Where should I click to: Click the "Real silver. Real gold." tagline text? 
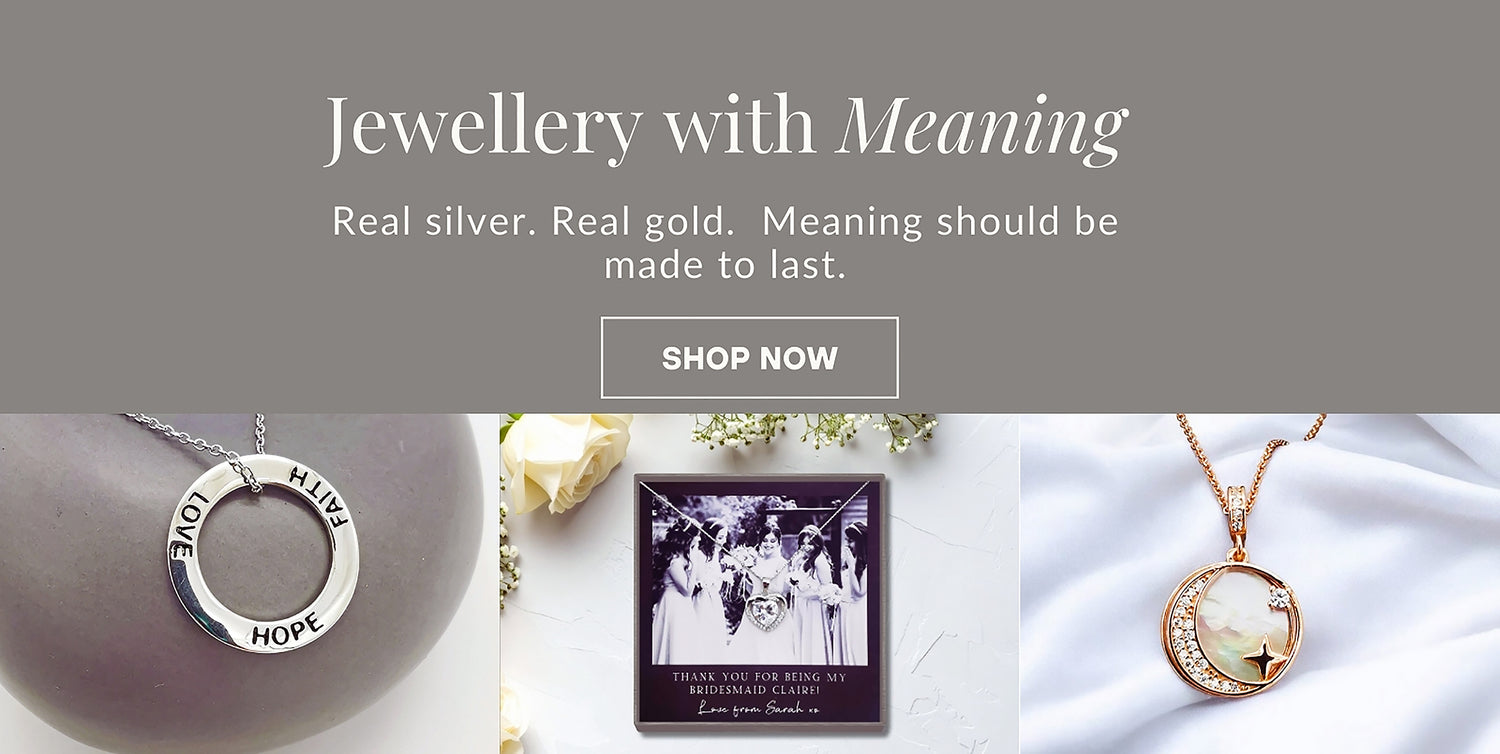[533, 221]
